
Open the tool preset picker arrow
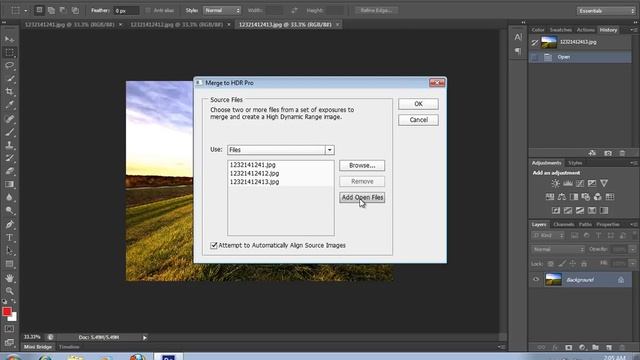coord(25,11)
